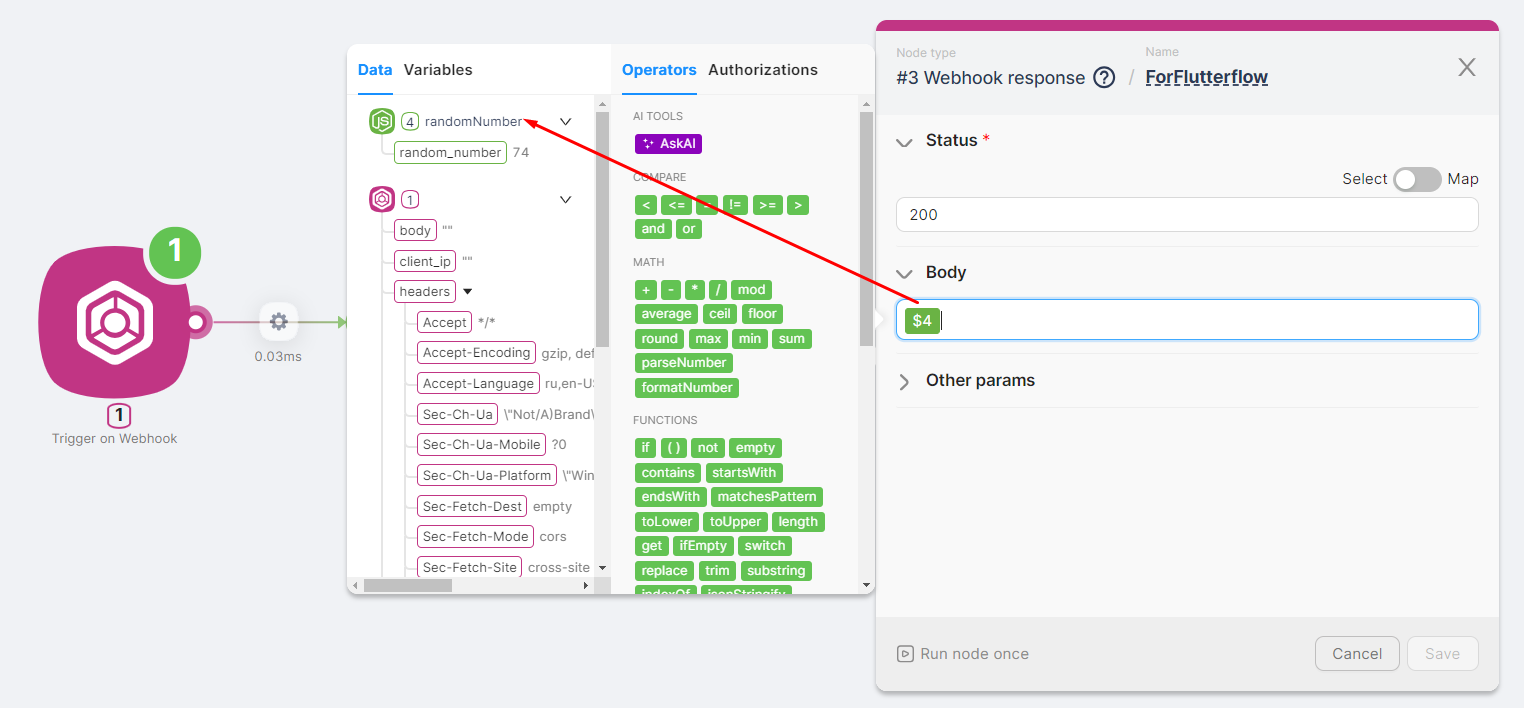Switch Status mode from Select to Map
Viewport: 1524px width, 708px height.
coord(1417,179)
